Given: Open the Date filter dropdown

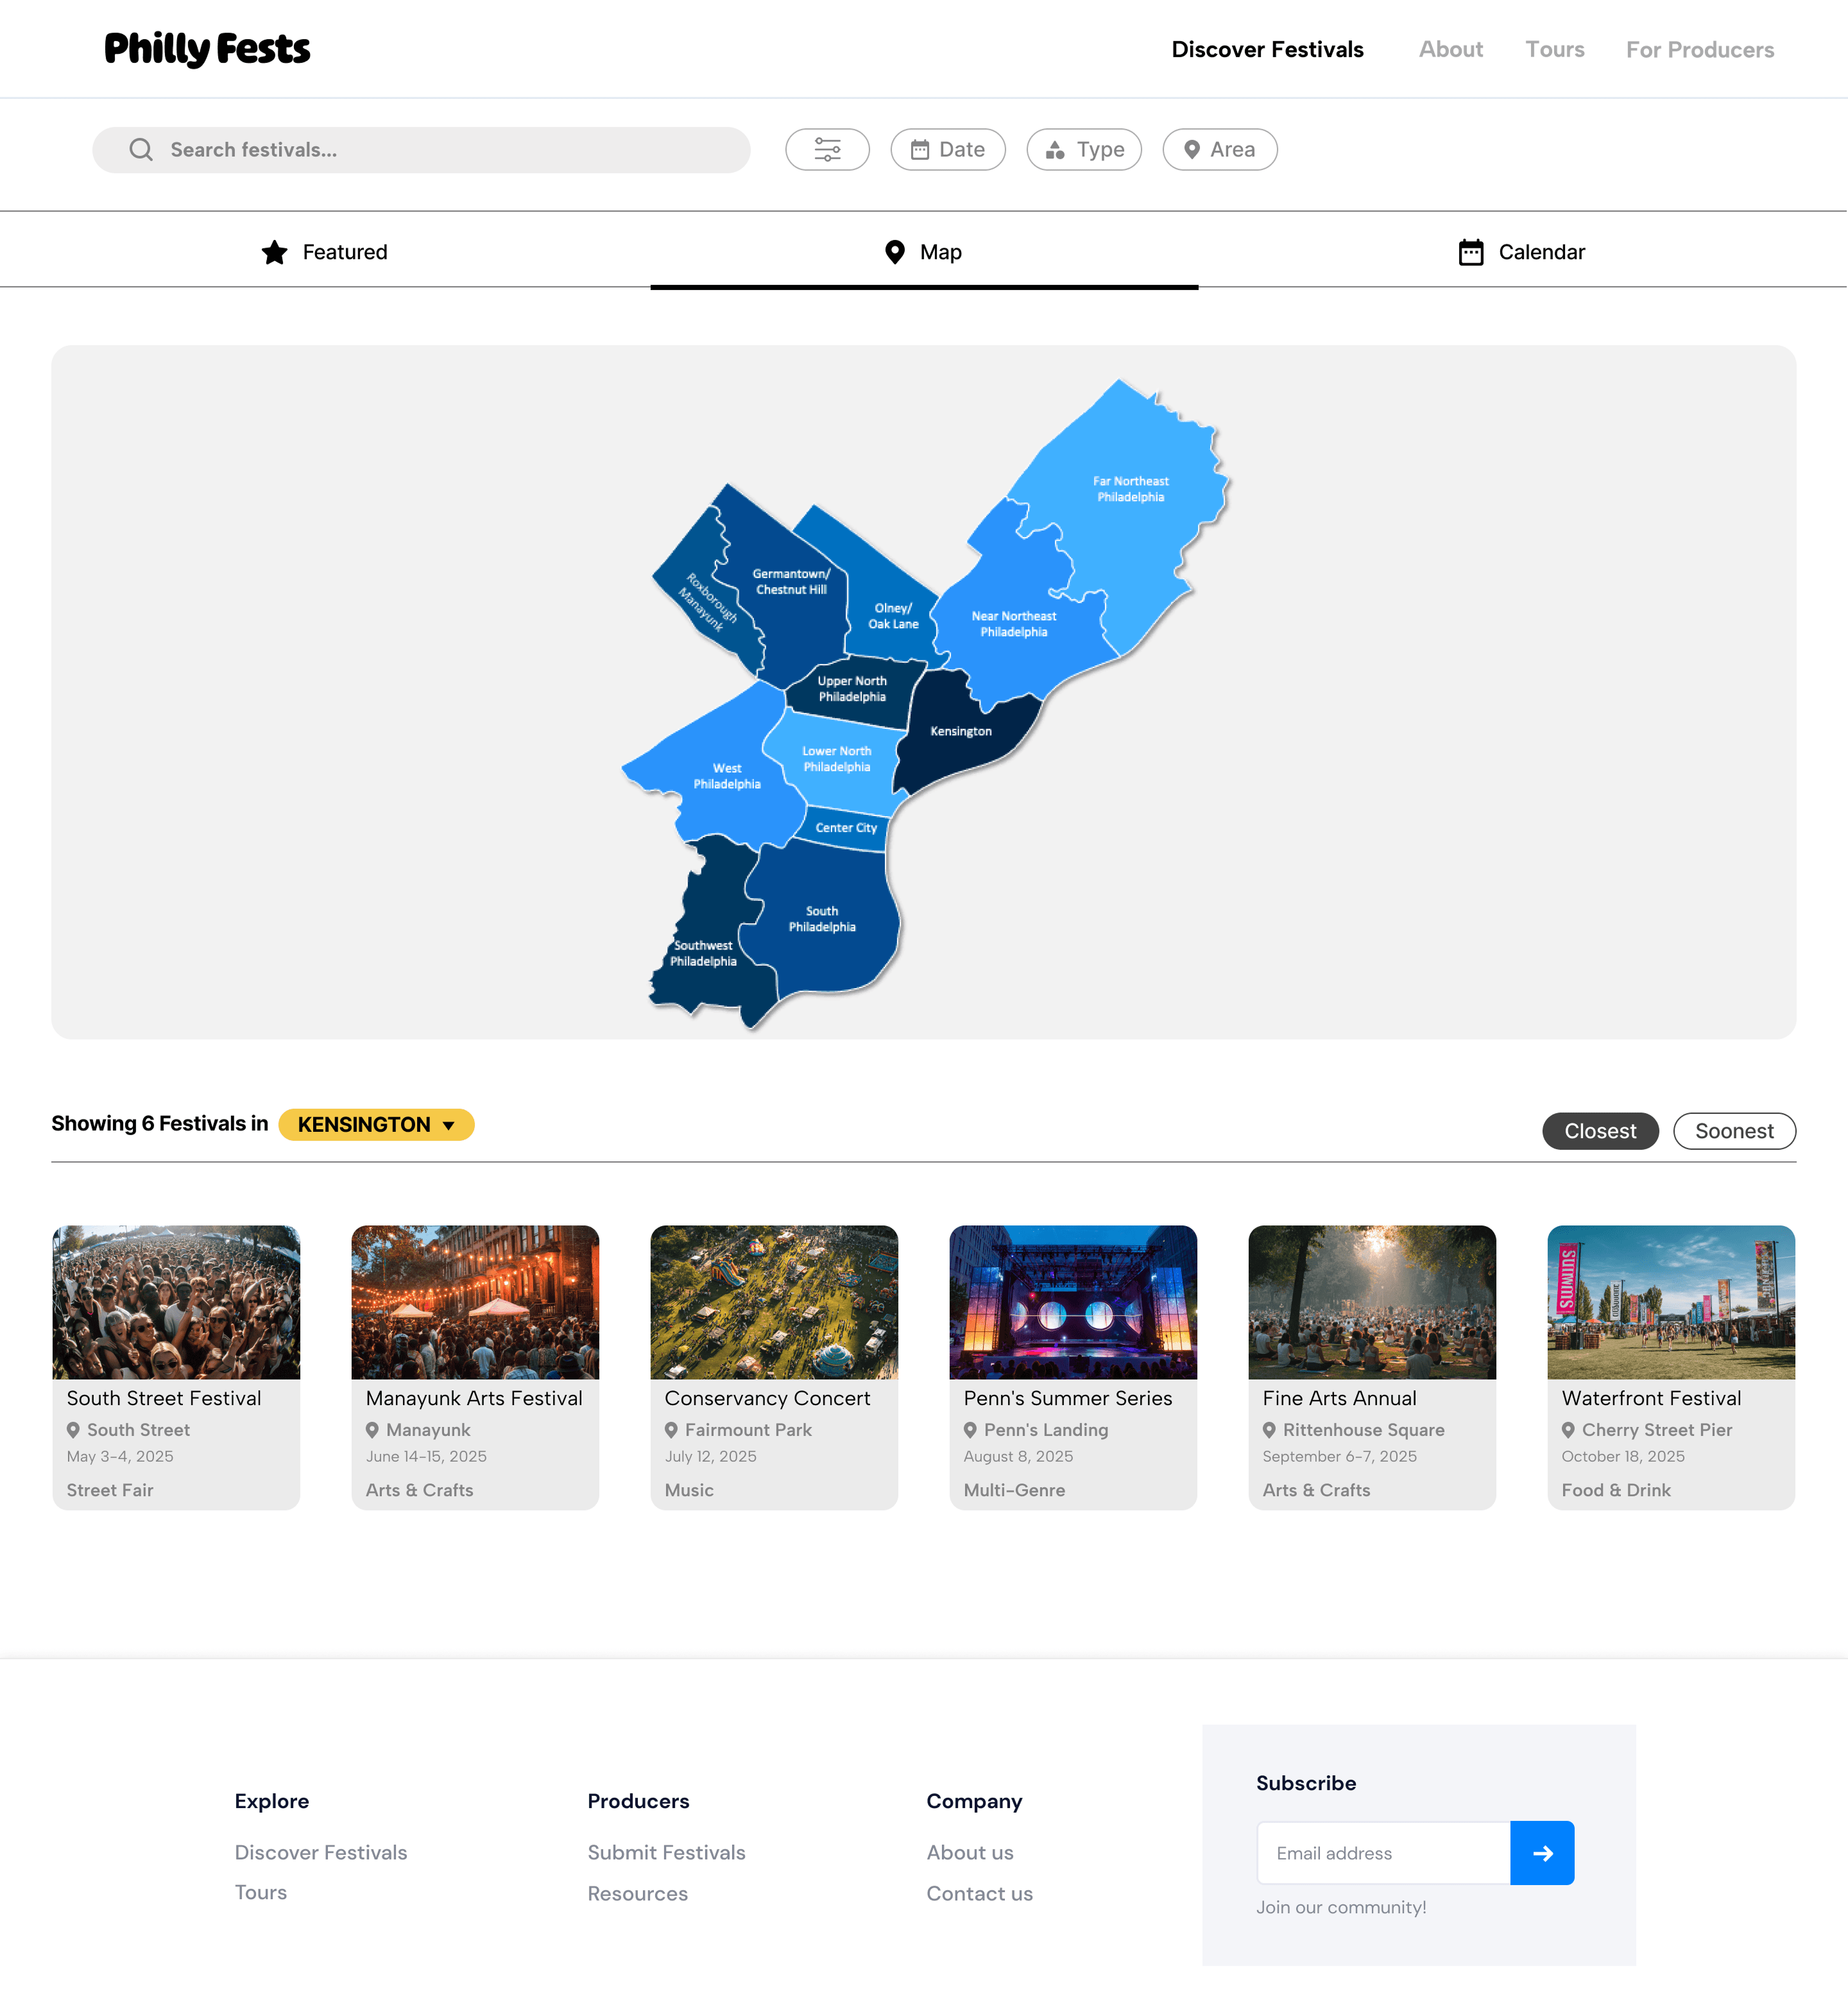Looking at the screenshot, I should (x=947, y=150).
